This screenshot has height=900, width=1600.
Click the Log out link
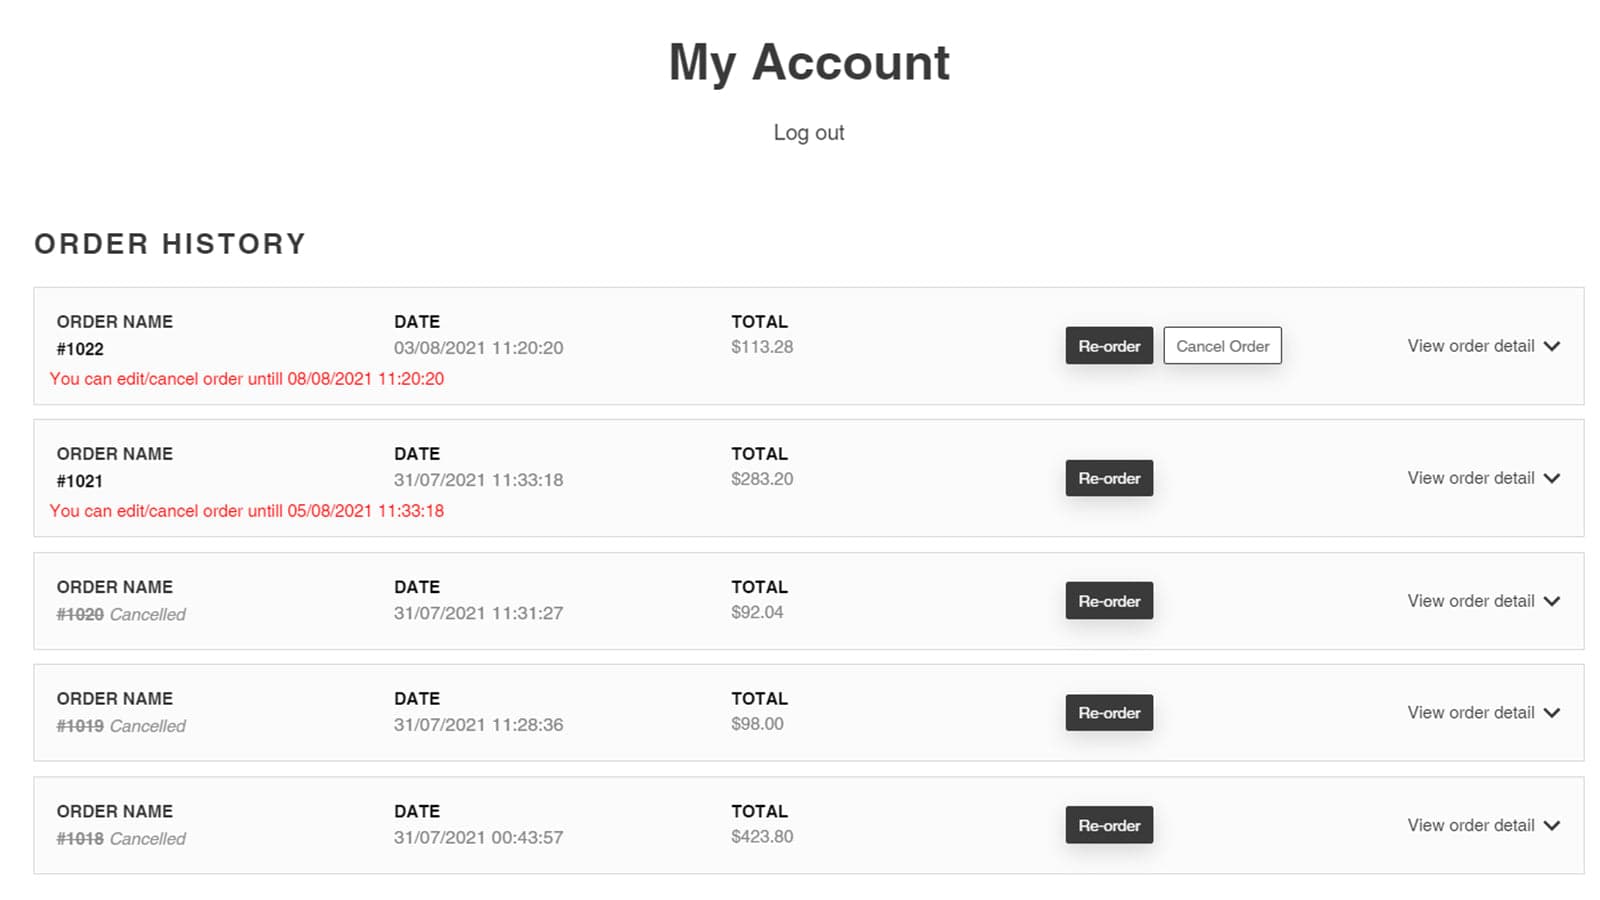[x=809, y=132]
